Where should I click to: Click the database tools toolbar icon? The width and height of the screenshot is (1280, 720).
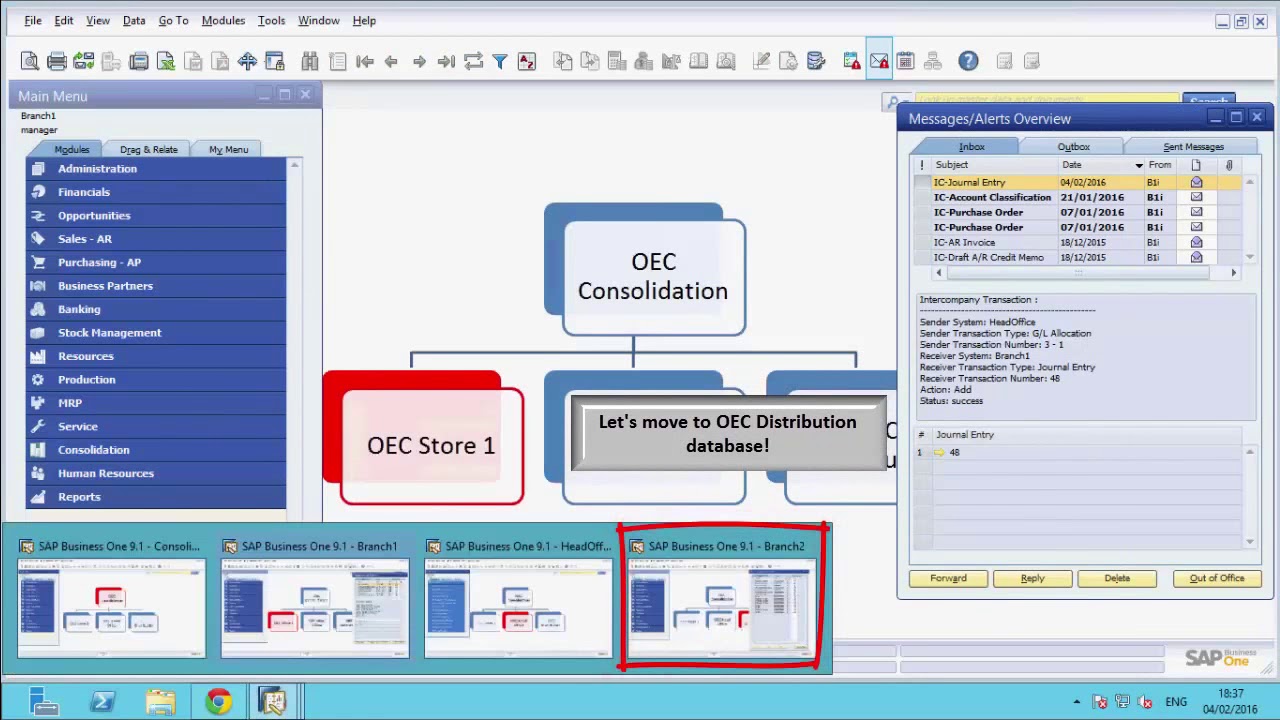pos(816,62)
